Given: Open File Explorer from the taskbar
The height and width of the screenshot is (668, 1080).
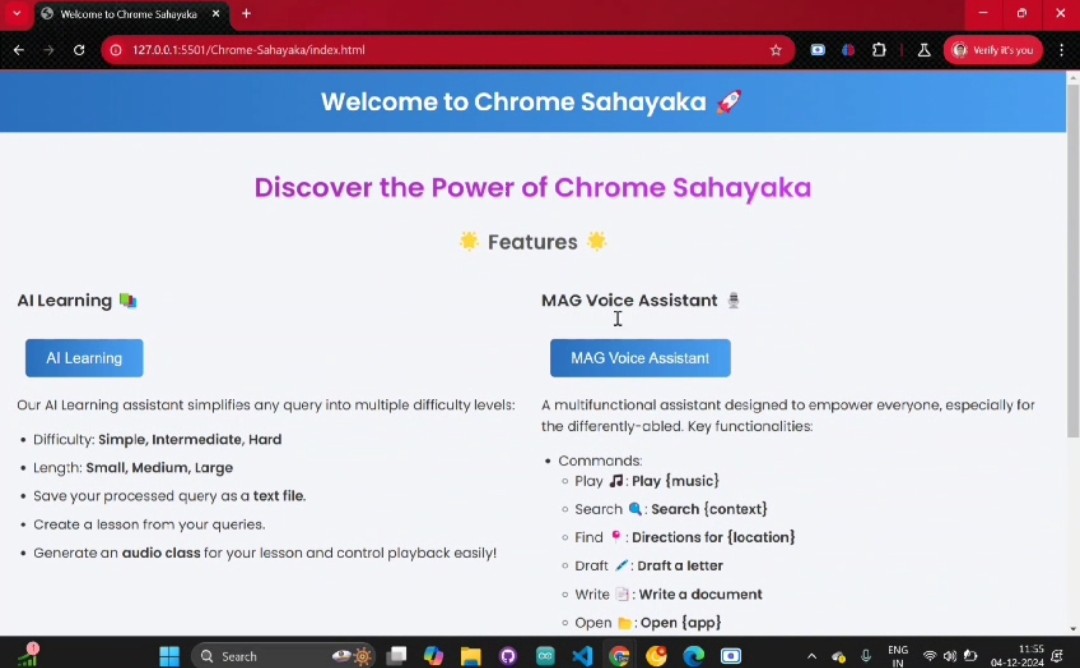Looking at the screenshot, I should point(470,656).
